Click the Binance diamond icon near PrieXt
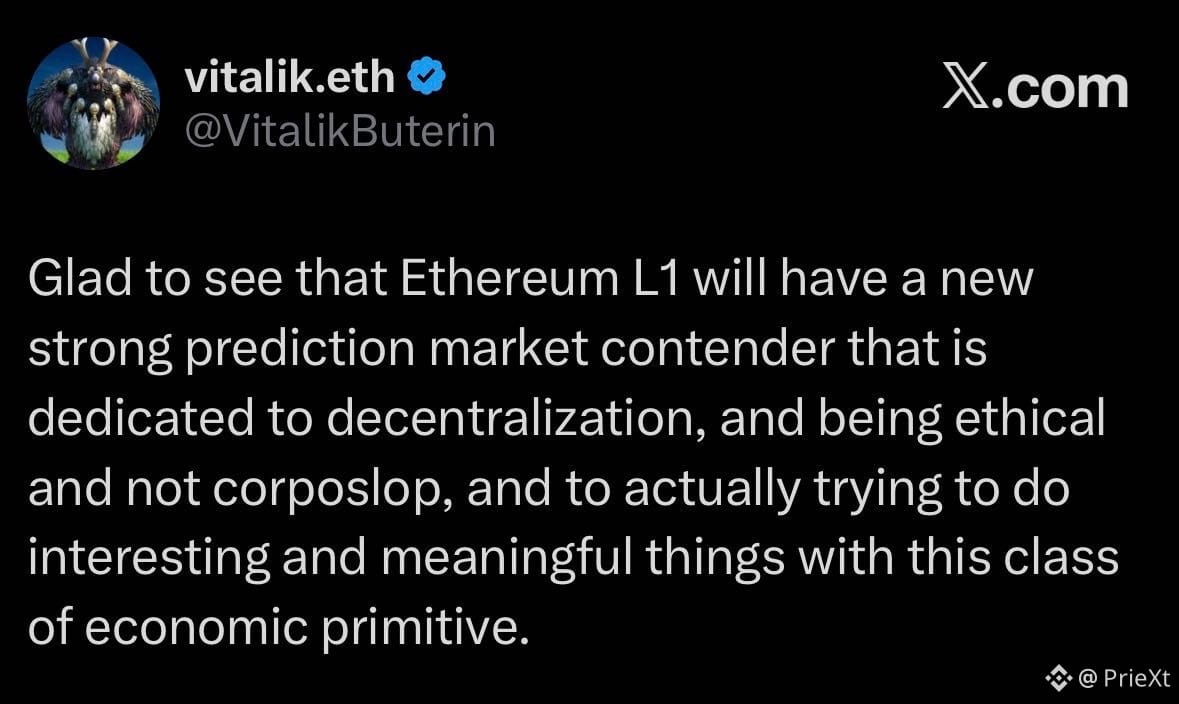This screenshot has height=704, width=1179. [1058, 678]
